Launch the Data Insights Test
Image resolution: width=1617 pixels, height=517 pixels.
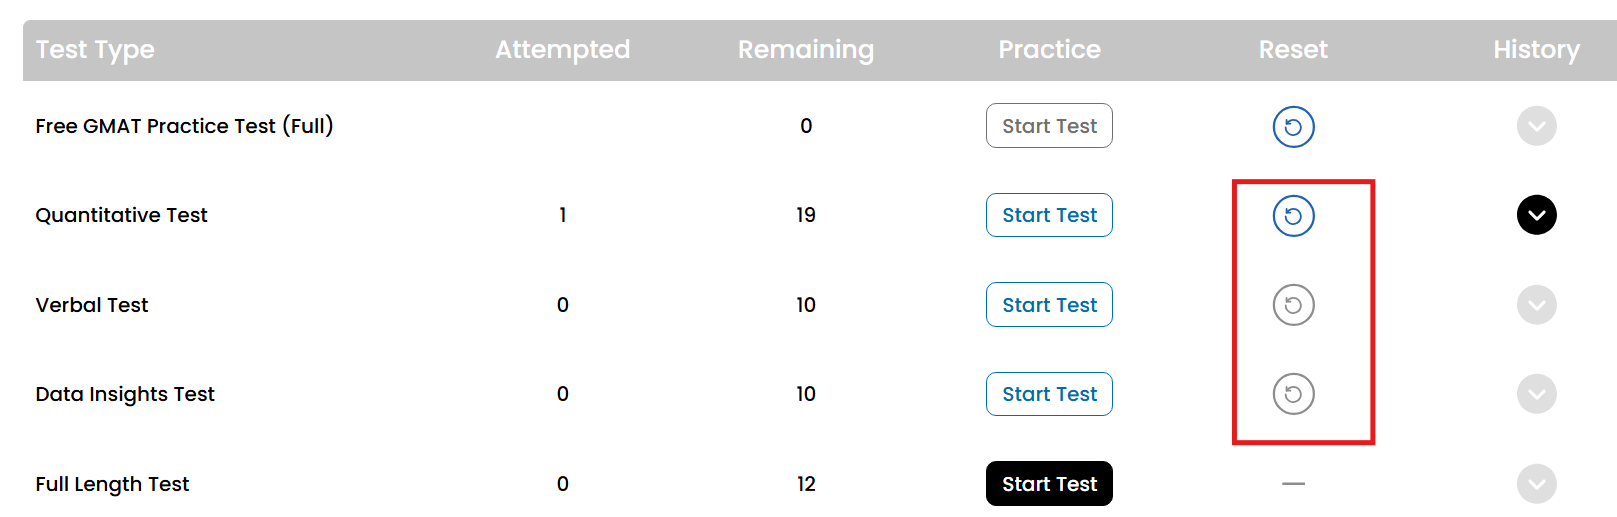1049,394
